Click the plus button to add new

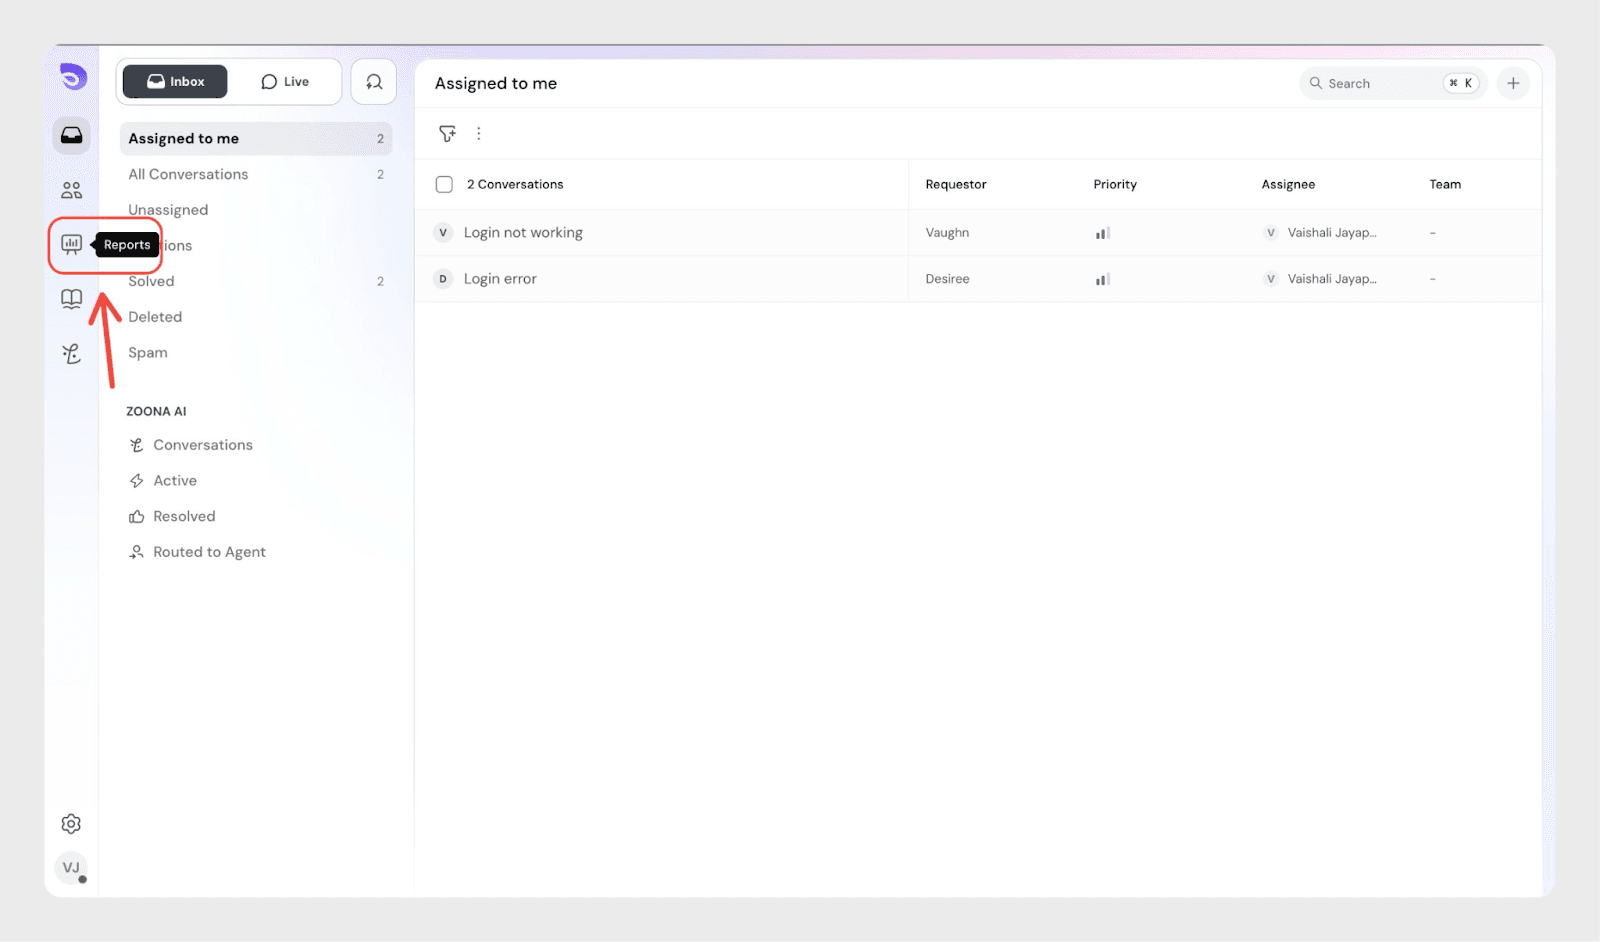coord(1513,83)
